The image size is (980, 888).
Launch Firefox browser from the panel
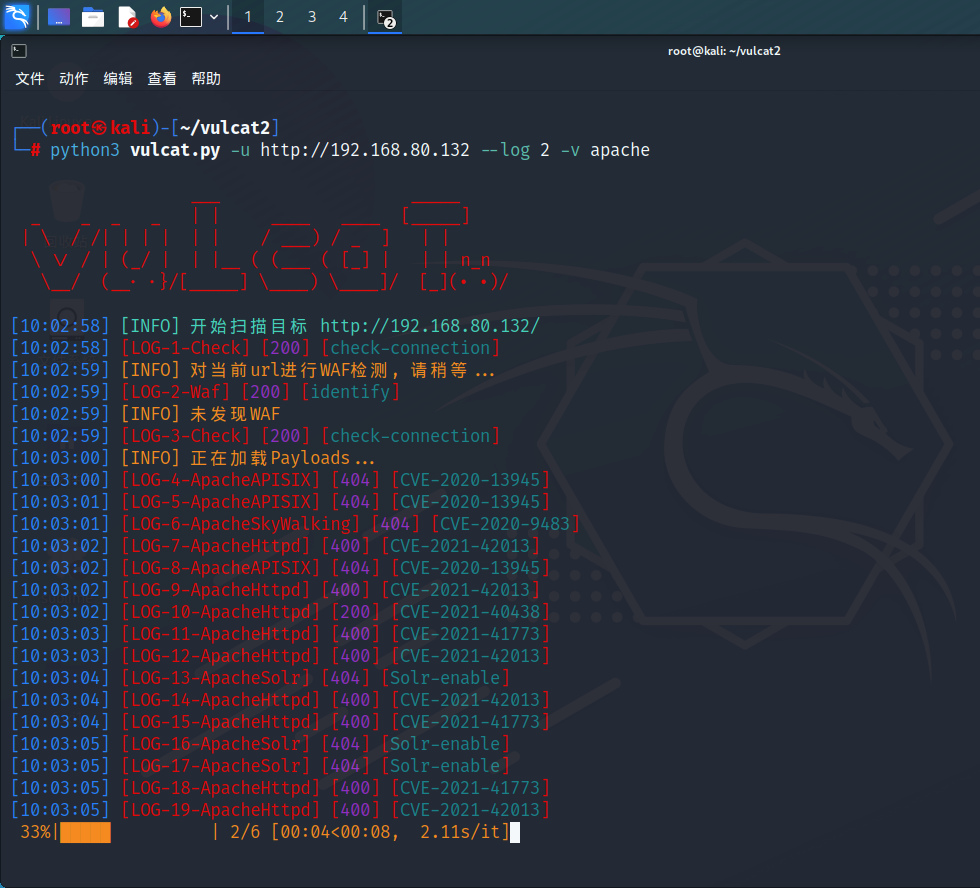(160, 17)
